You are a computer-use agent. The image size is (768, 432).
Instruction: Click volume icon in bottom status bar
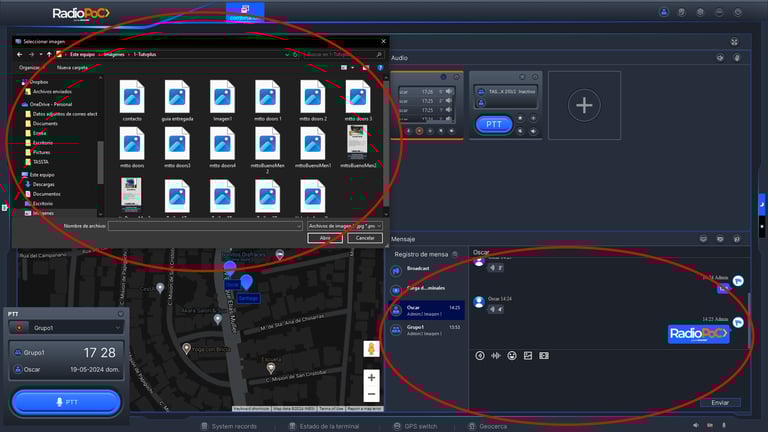(x=696, y=426)
